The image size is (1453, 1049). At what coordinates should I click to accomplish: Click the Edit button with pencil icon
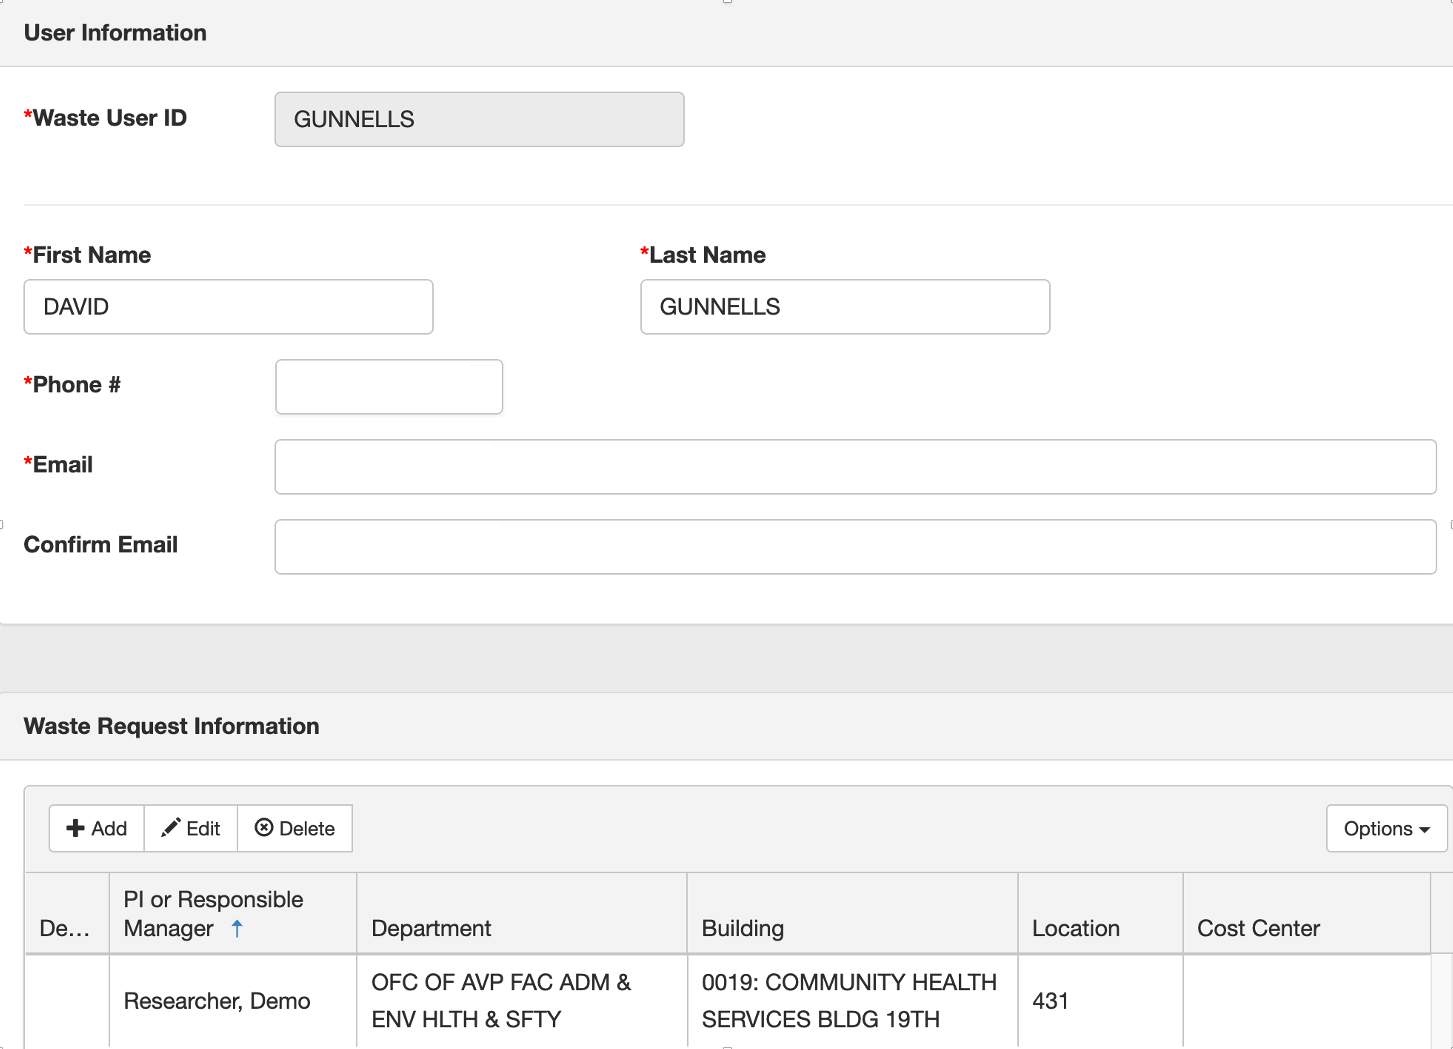click(191, 828)
